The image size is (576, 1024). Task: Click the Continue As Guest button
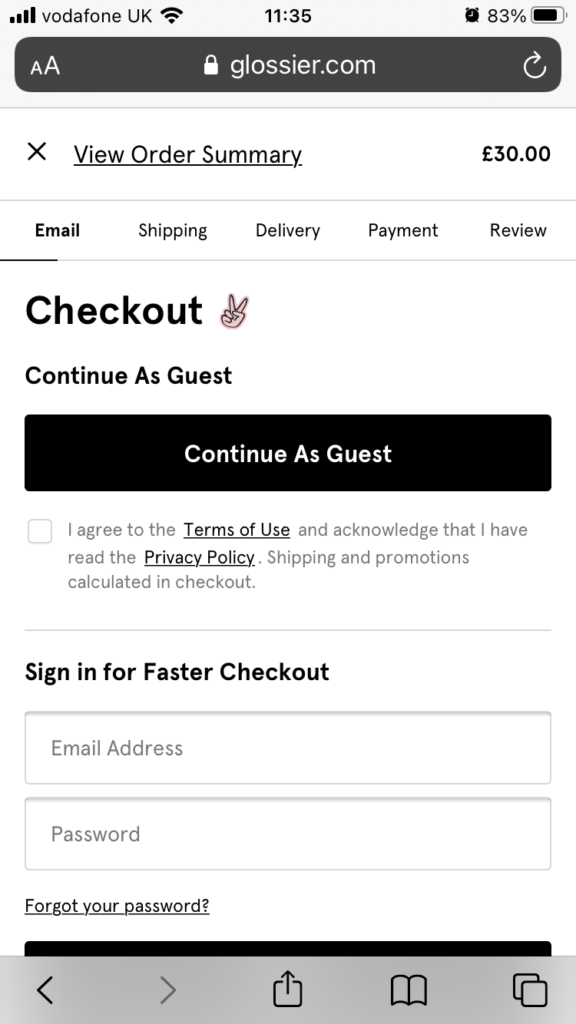click(x=288, y=453)
